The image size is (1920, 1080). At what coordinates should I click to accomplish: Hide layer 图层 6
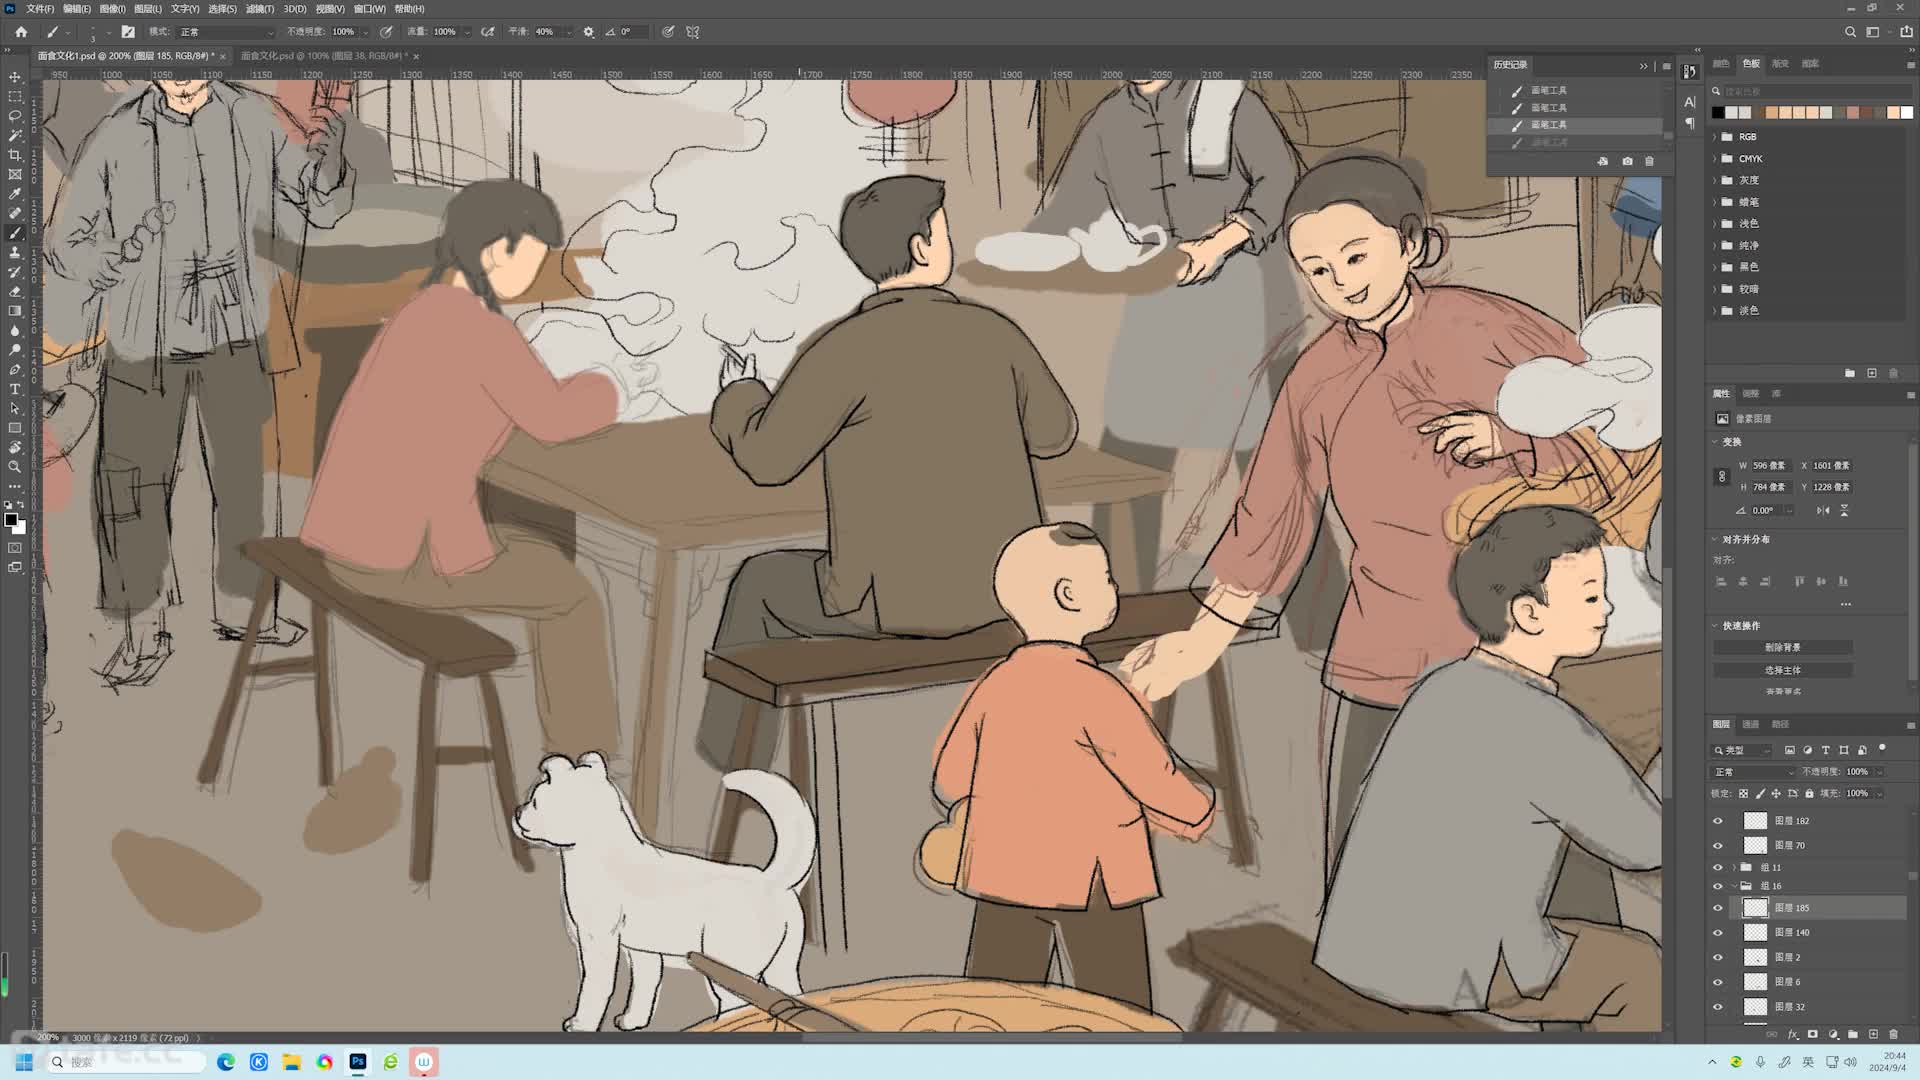(x=1718, y=982)
